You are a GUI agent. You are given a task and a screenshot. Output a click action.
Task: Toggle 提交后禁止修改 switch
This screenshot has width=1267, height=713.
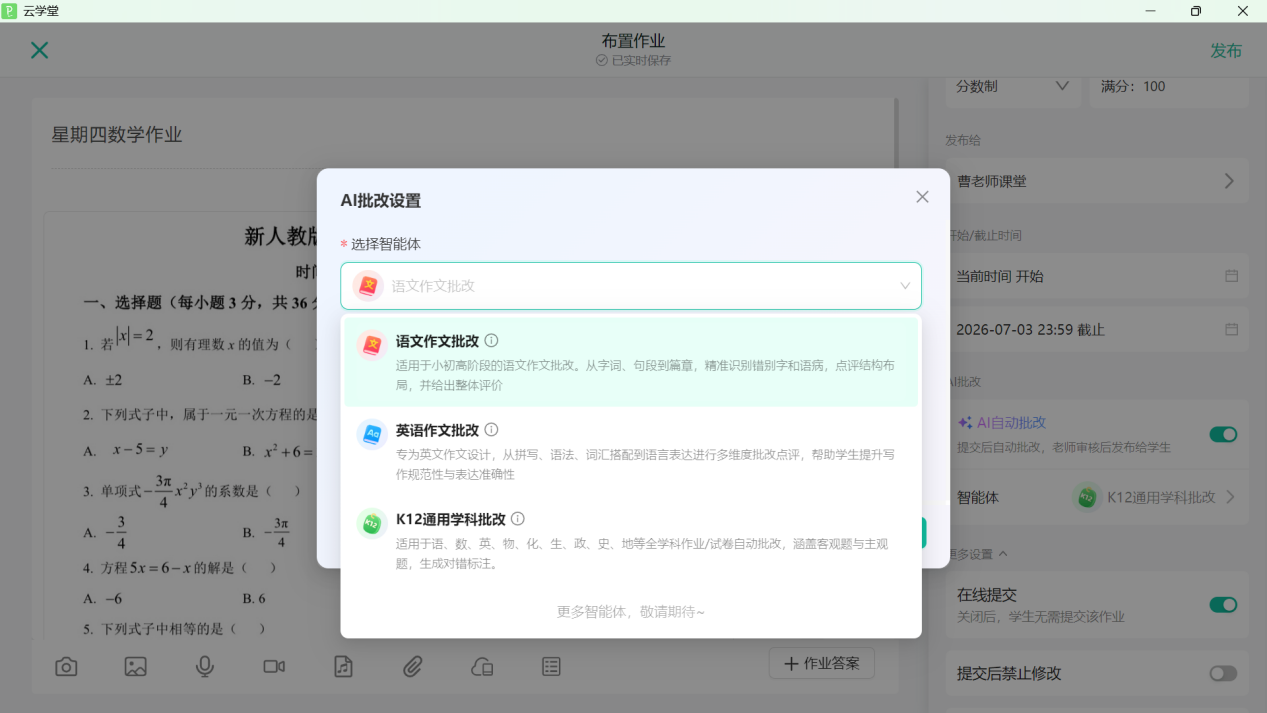click(1223, 673)
